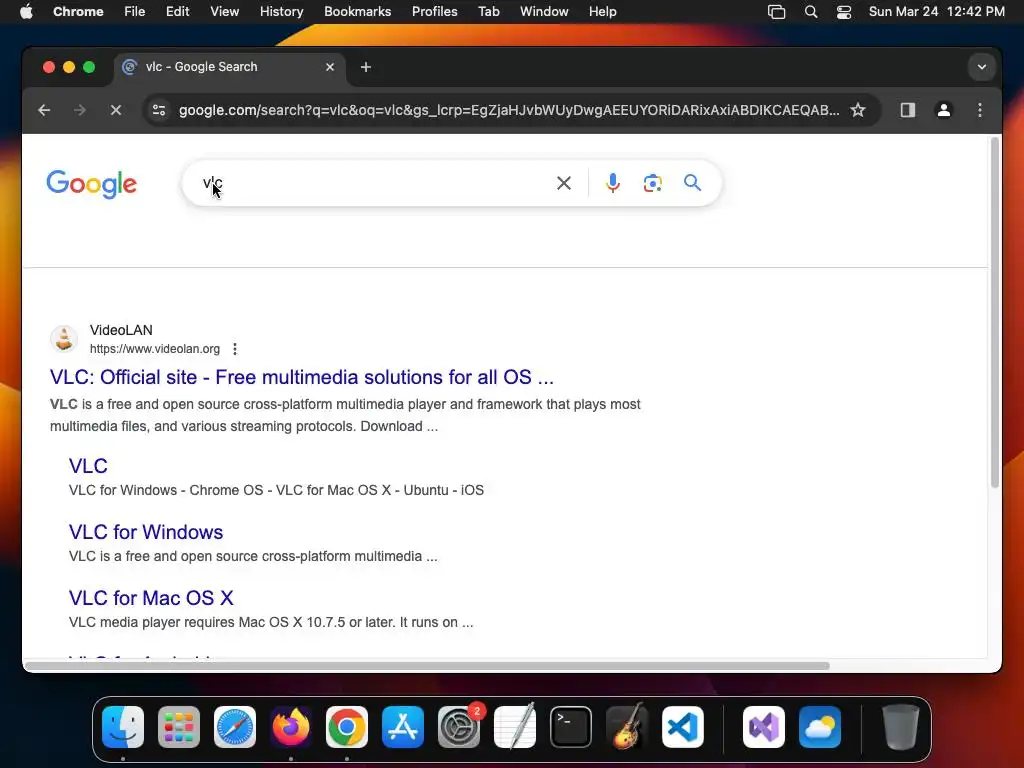Open the VideoLAN result's three-dot options
This screenshot has width=1024, height=768.
pos(235,349)
